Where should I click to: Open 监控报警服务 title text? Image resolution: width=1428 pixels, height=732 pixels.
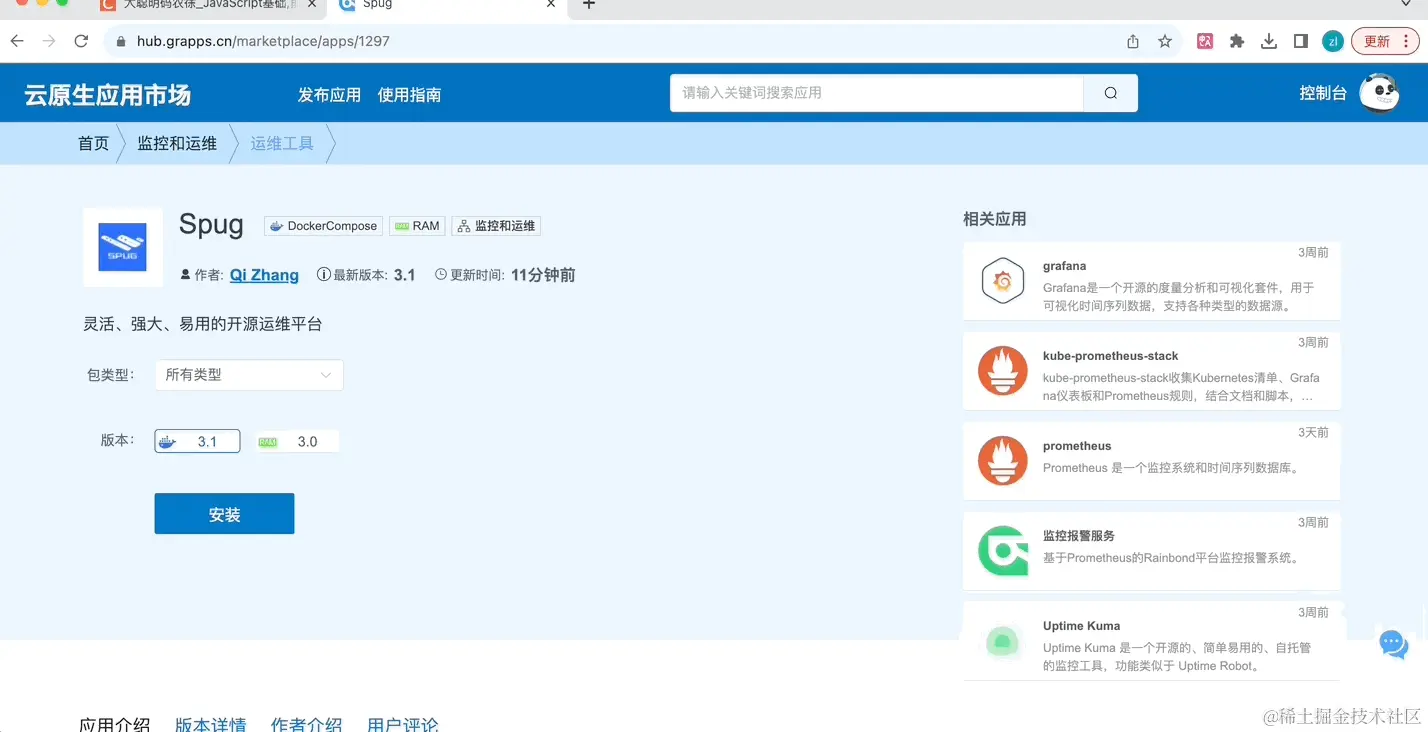(x=1078, y=536)
